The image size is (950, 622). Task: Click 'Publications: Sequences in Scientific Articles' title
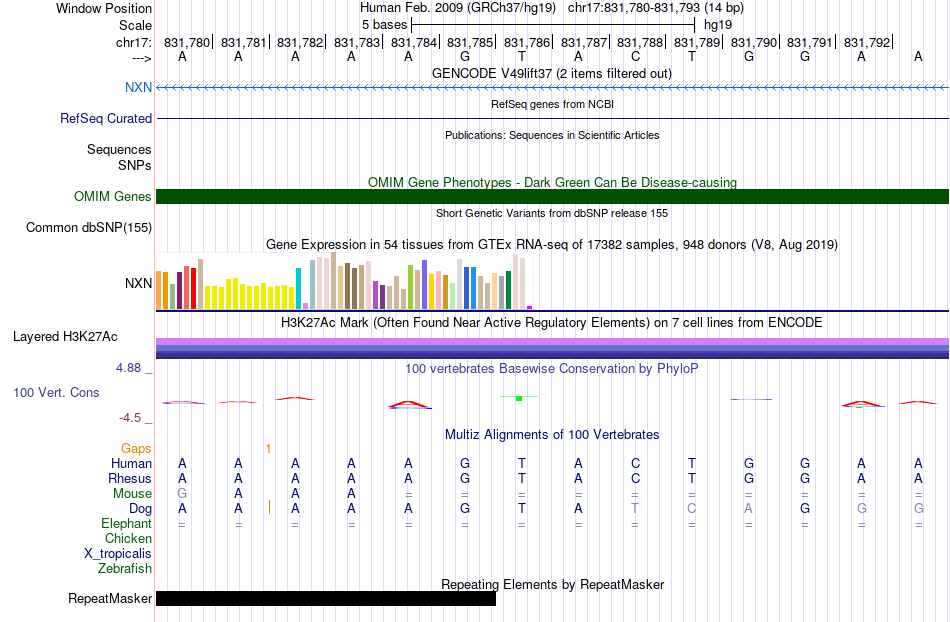pyautogui.click(x=552, y=135)
